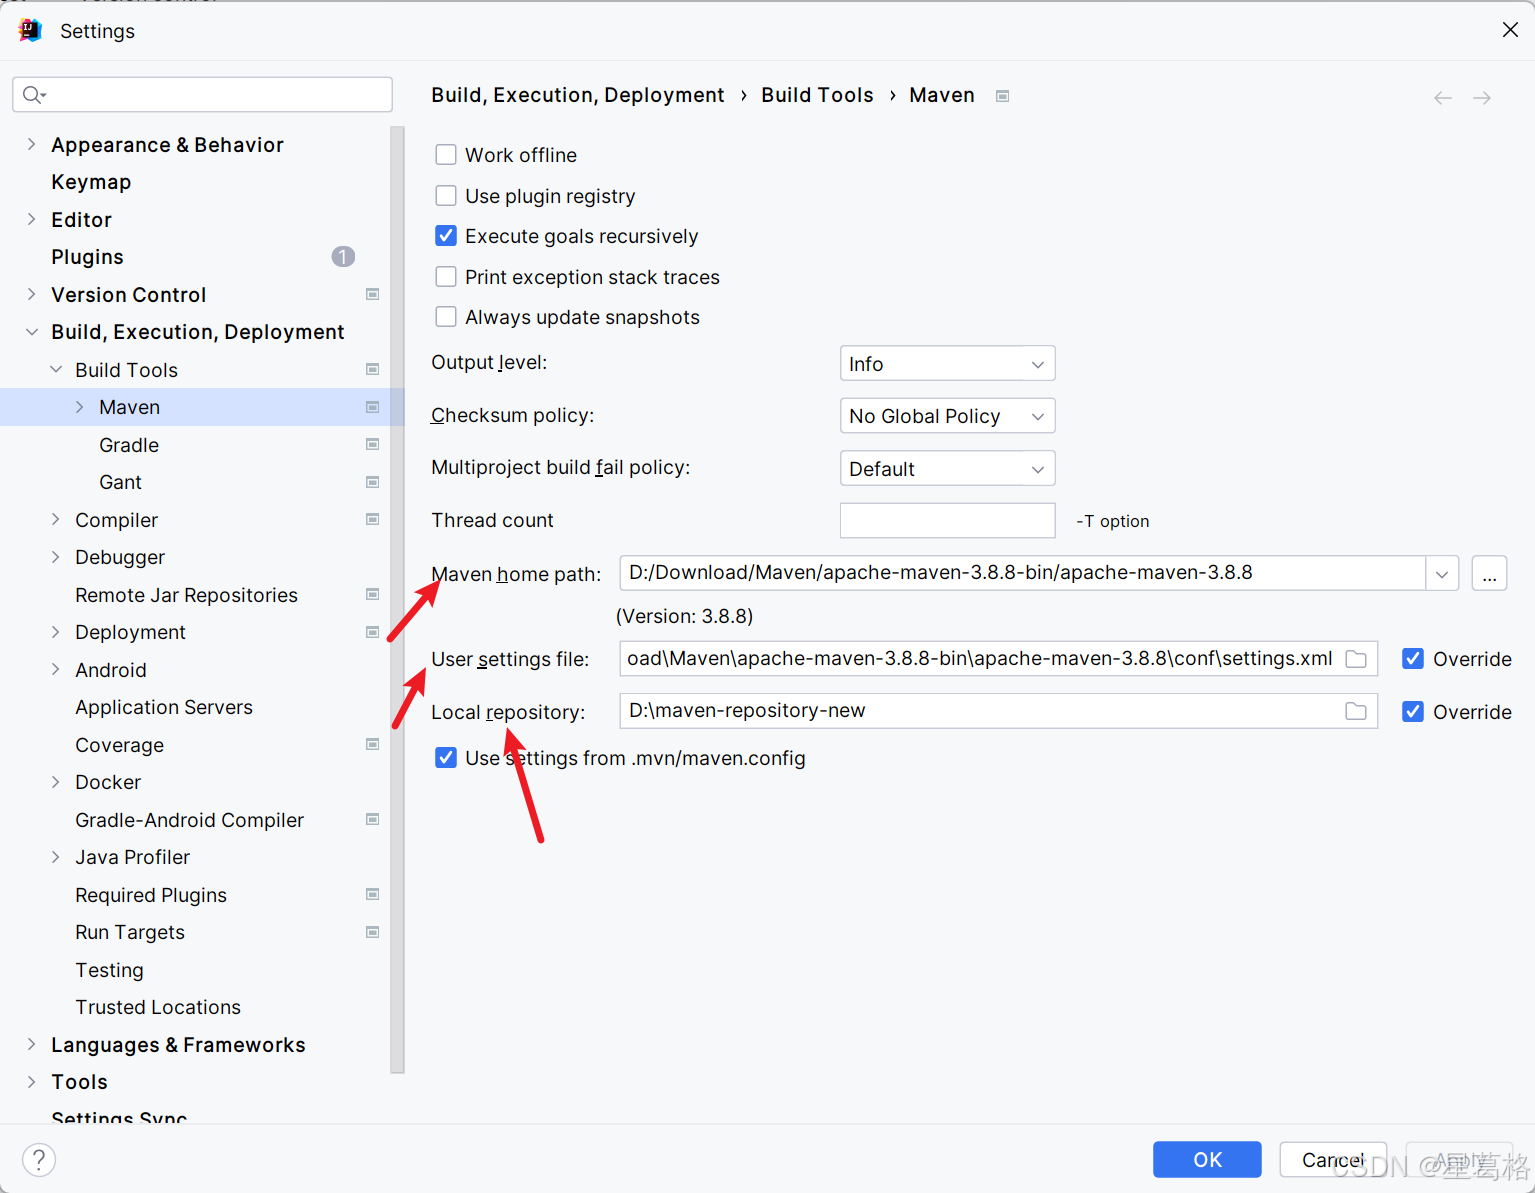Uncheck Override for User settings file
Viewport: 1535px width, 1193px height.
pyautogui.click(x=1413, y=659)
